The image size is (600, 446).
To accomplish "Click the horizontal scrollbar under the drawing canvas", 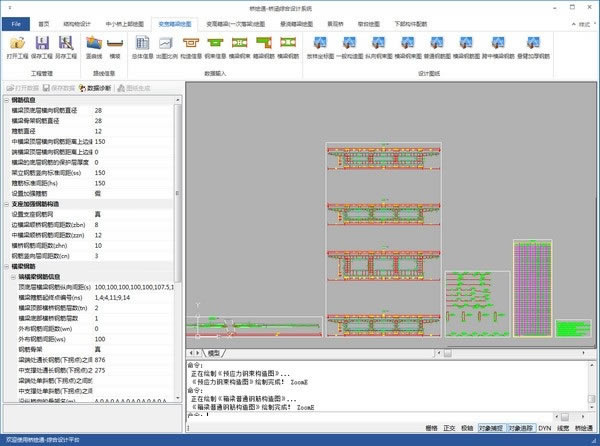I will point(400,352).
